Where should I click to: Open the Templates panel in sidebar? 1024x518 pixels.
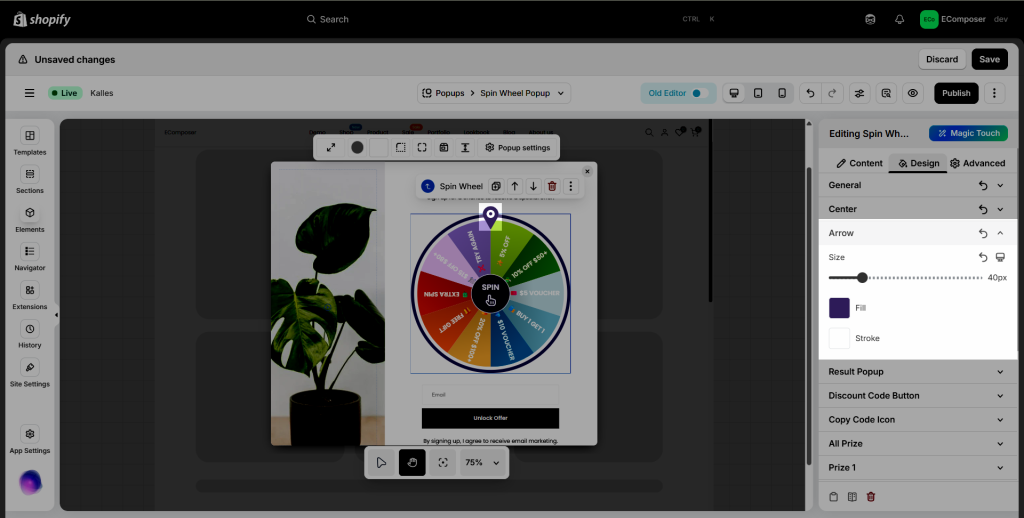(x=30, y=142)
